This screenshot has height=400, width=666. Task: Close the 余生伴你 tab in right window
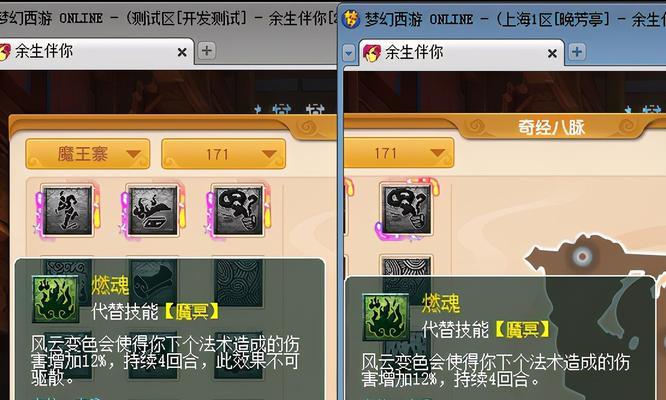click(552, 53)
